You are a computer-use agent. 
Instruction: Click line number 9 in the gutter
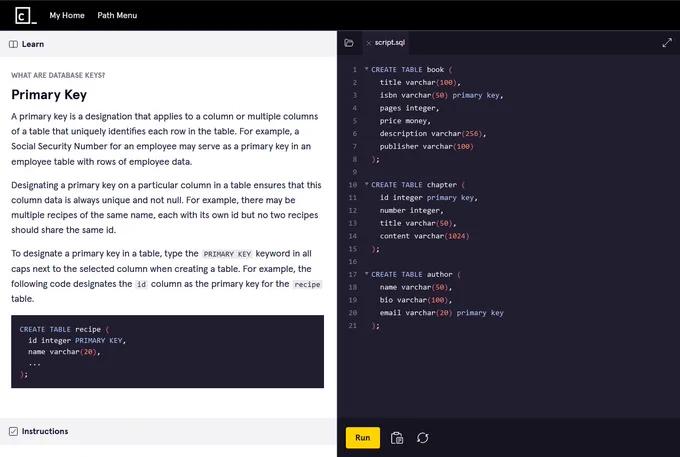point(354,172)
